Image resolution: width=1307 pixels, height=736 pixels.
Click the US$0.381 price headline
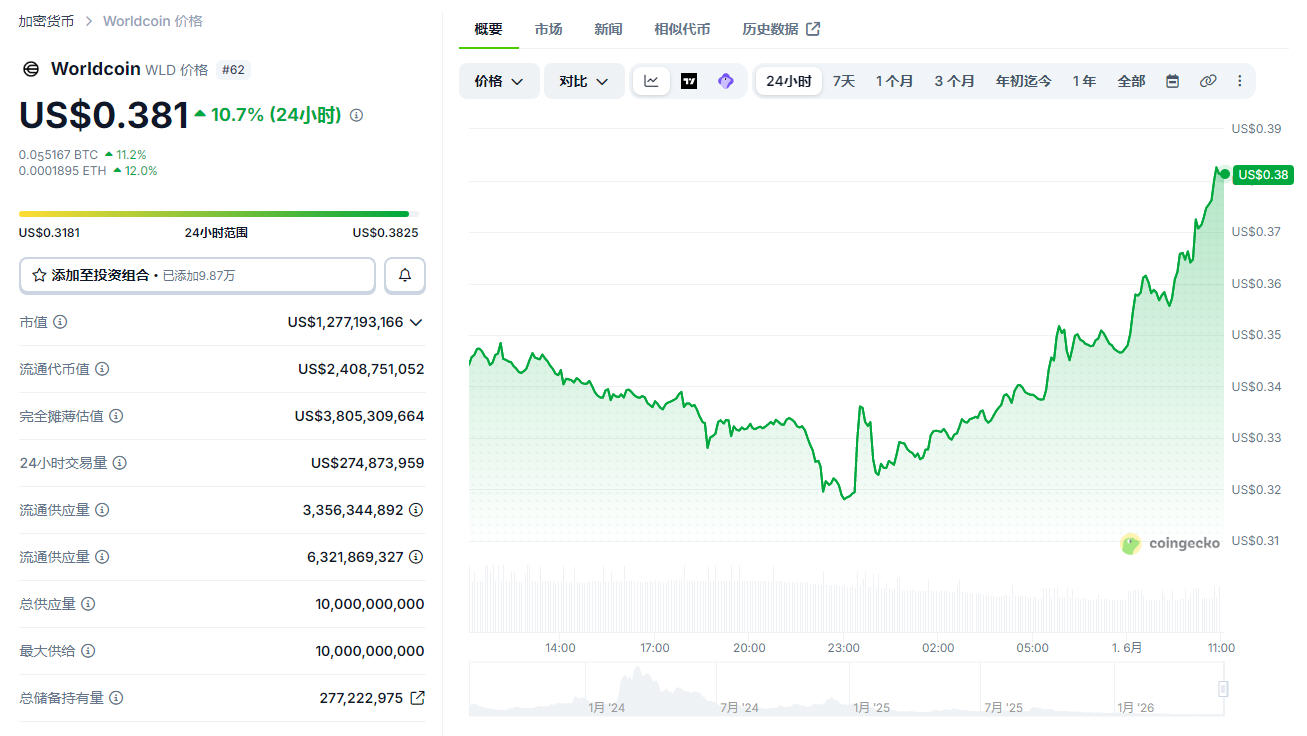click(x=104, y=116)
